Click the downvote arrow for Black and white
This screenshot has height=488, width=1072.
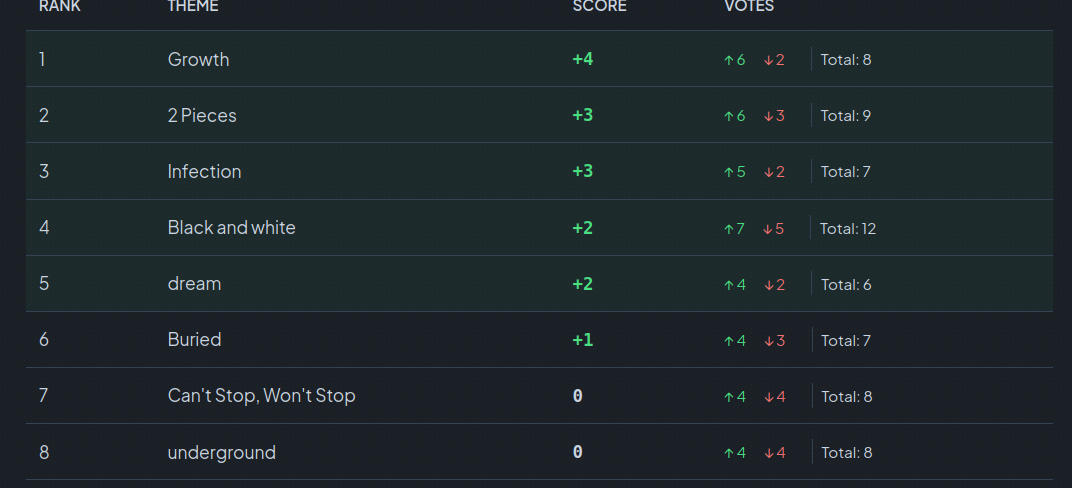pyautogui.click(x=768, y=229)
